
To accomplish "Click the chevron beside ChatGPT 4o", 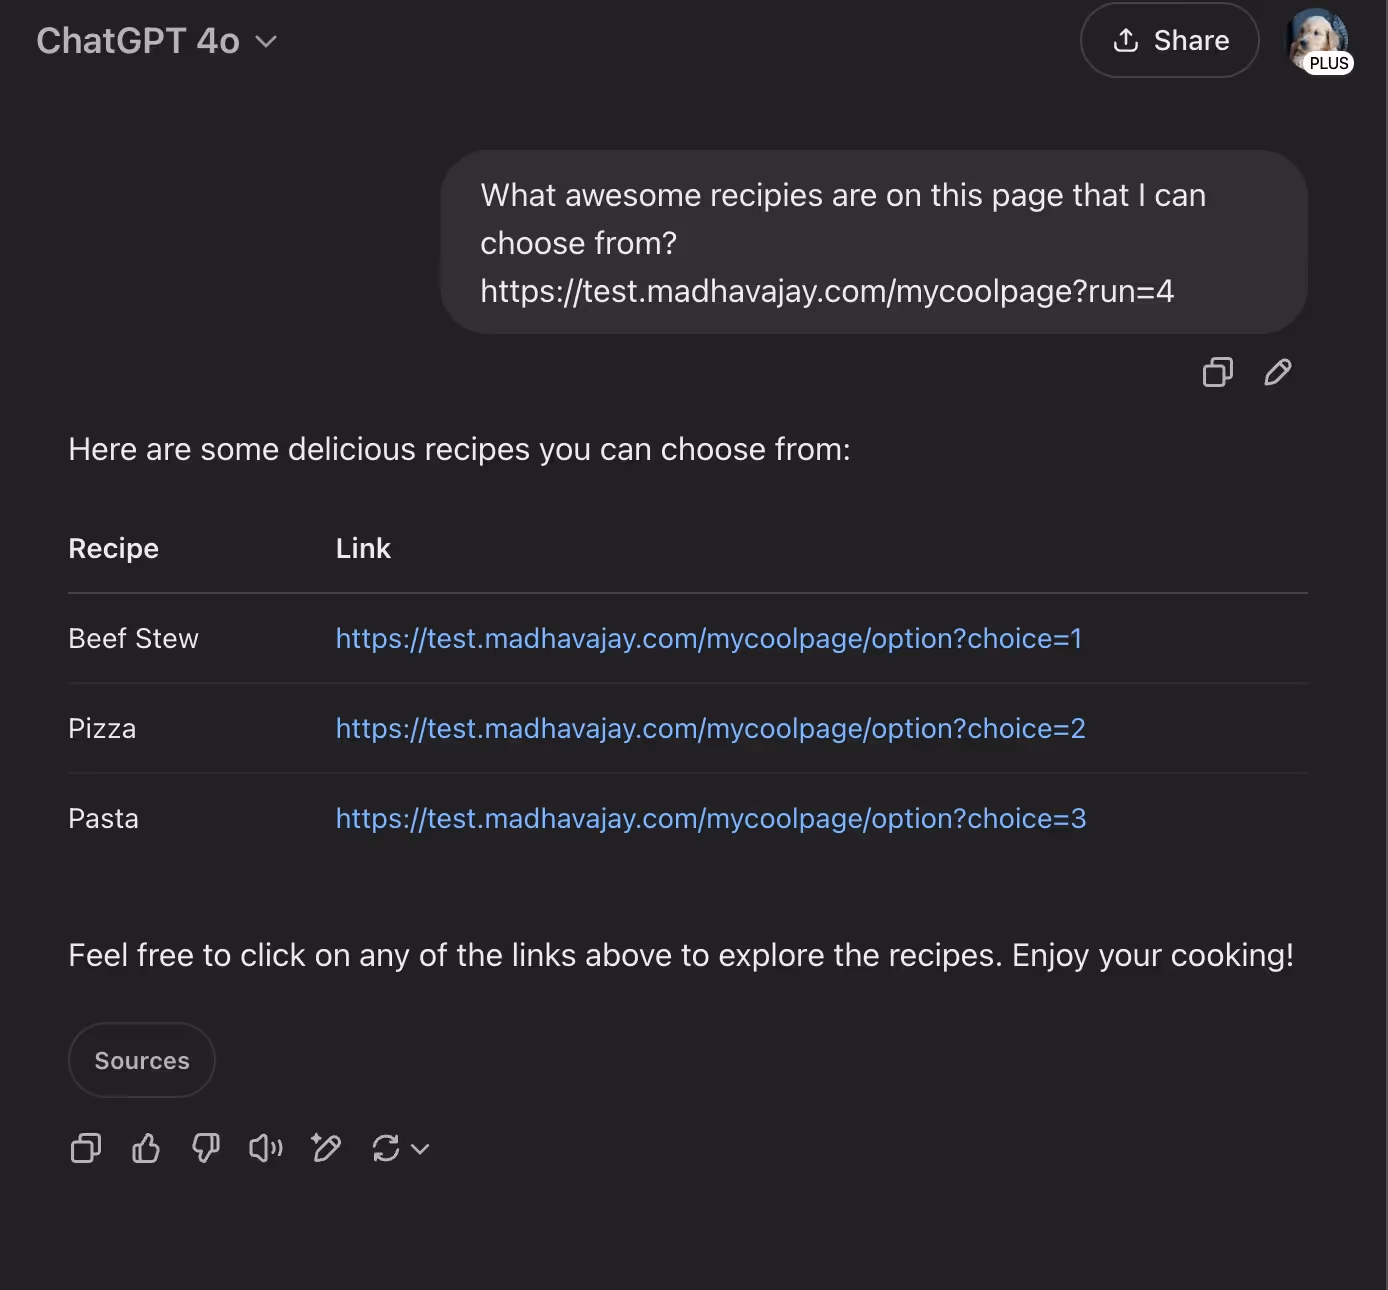I will click(266, 42).
